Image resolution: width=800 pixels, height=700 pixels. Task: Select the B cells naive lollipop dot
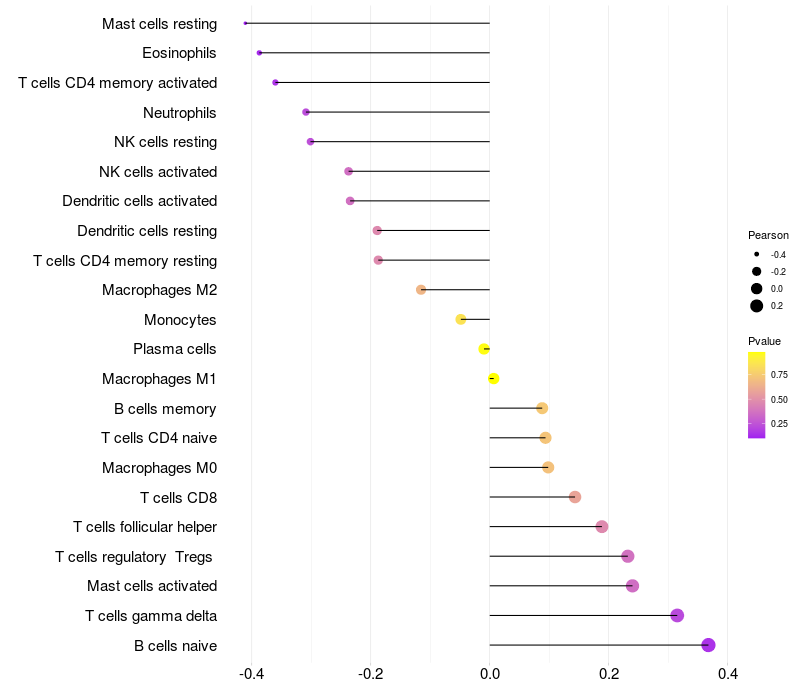pyautogui.click(x=708, y=645)
